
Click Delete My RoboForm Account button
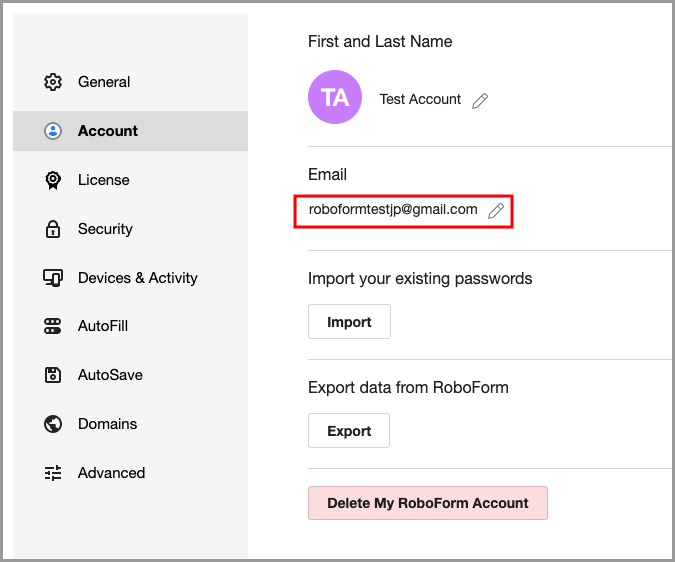[x=427, y=503]
